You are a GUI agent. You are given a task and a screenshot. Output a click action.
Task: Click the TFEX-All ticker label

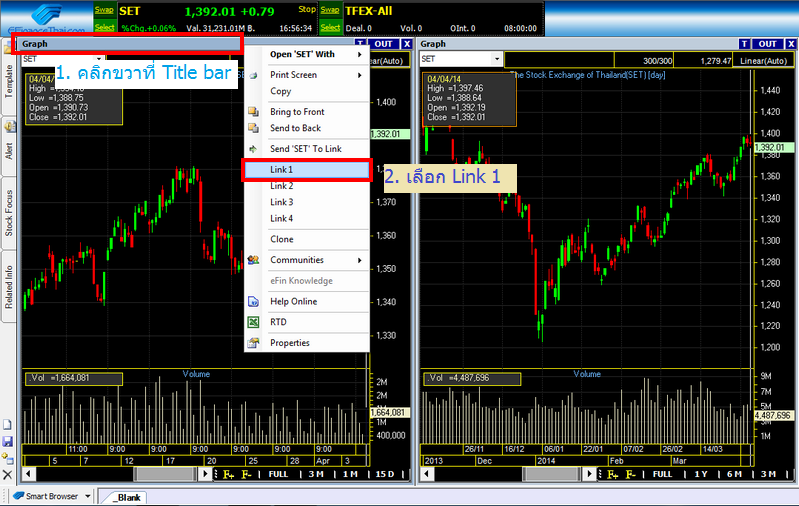[x=369, y=11]
